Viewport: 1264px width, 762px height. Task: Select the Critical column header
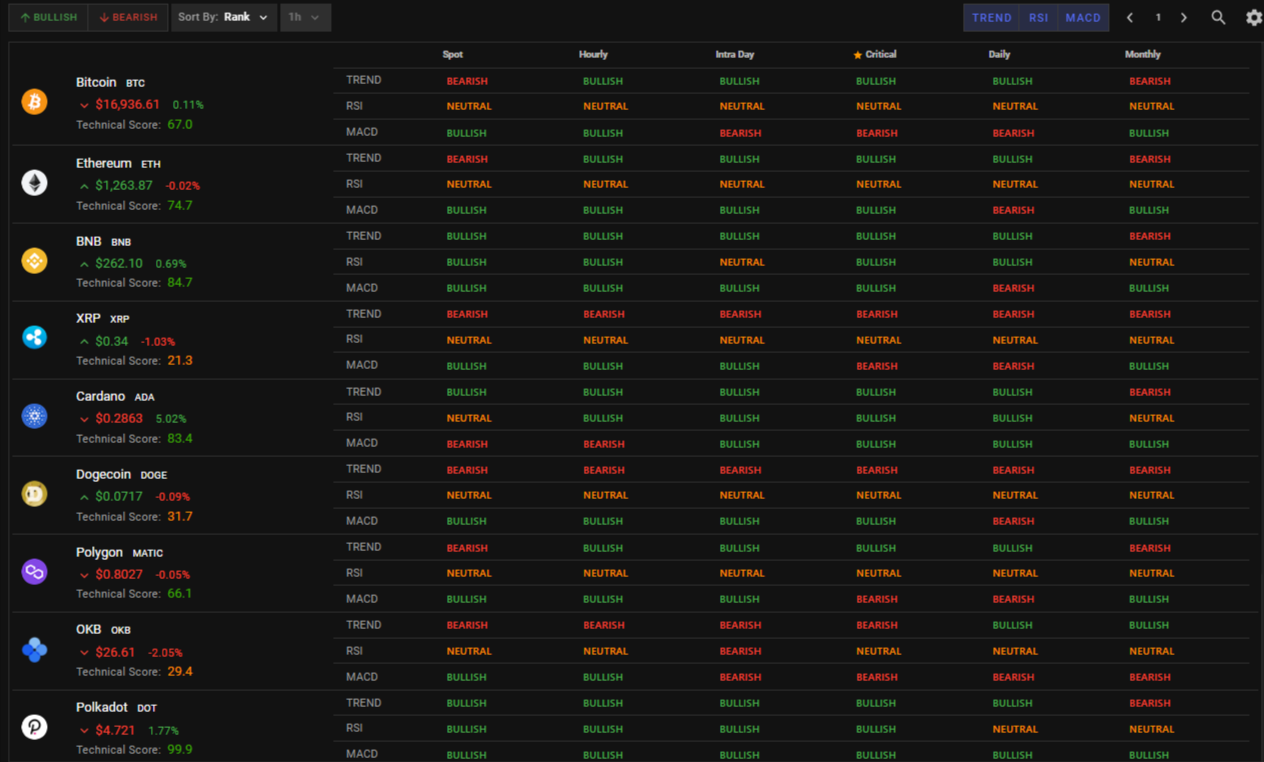coord(881,55)
